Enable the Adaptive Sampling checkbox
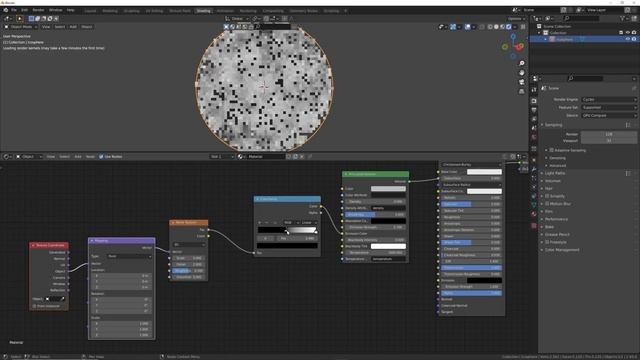The height and width of the screenshot is (360, 640). [551, 150]
